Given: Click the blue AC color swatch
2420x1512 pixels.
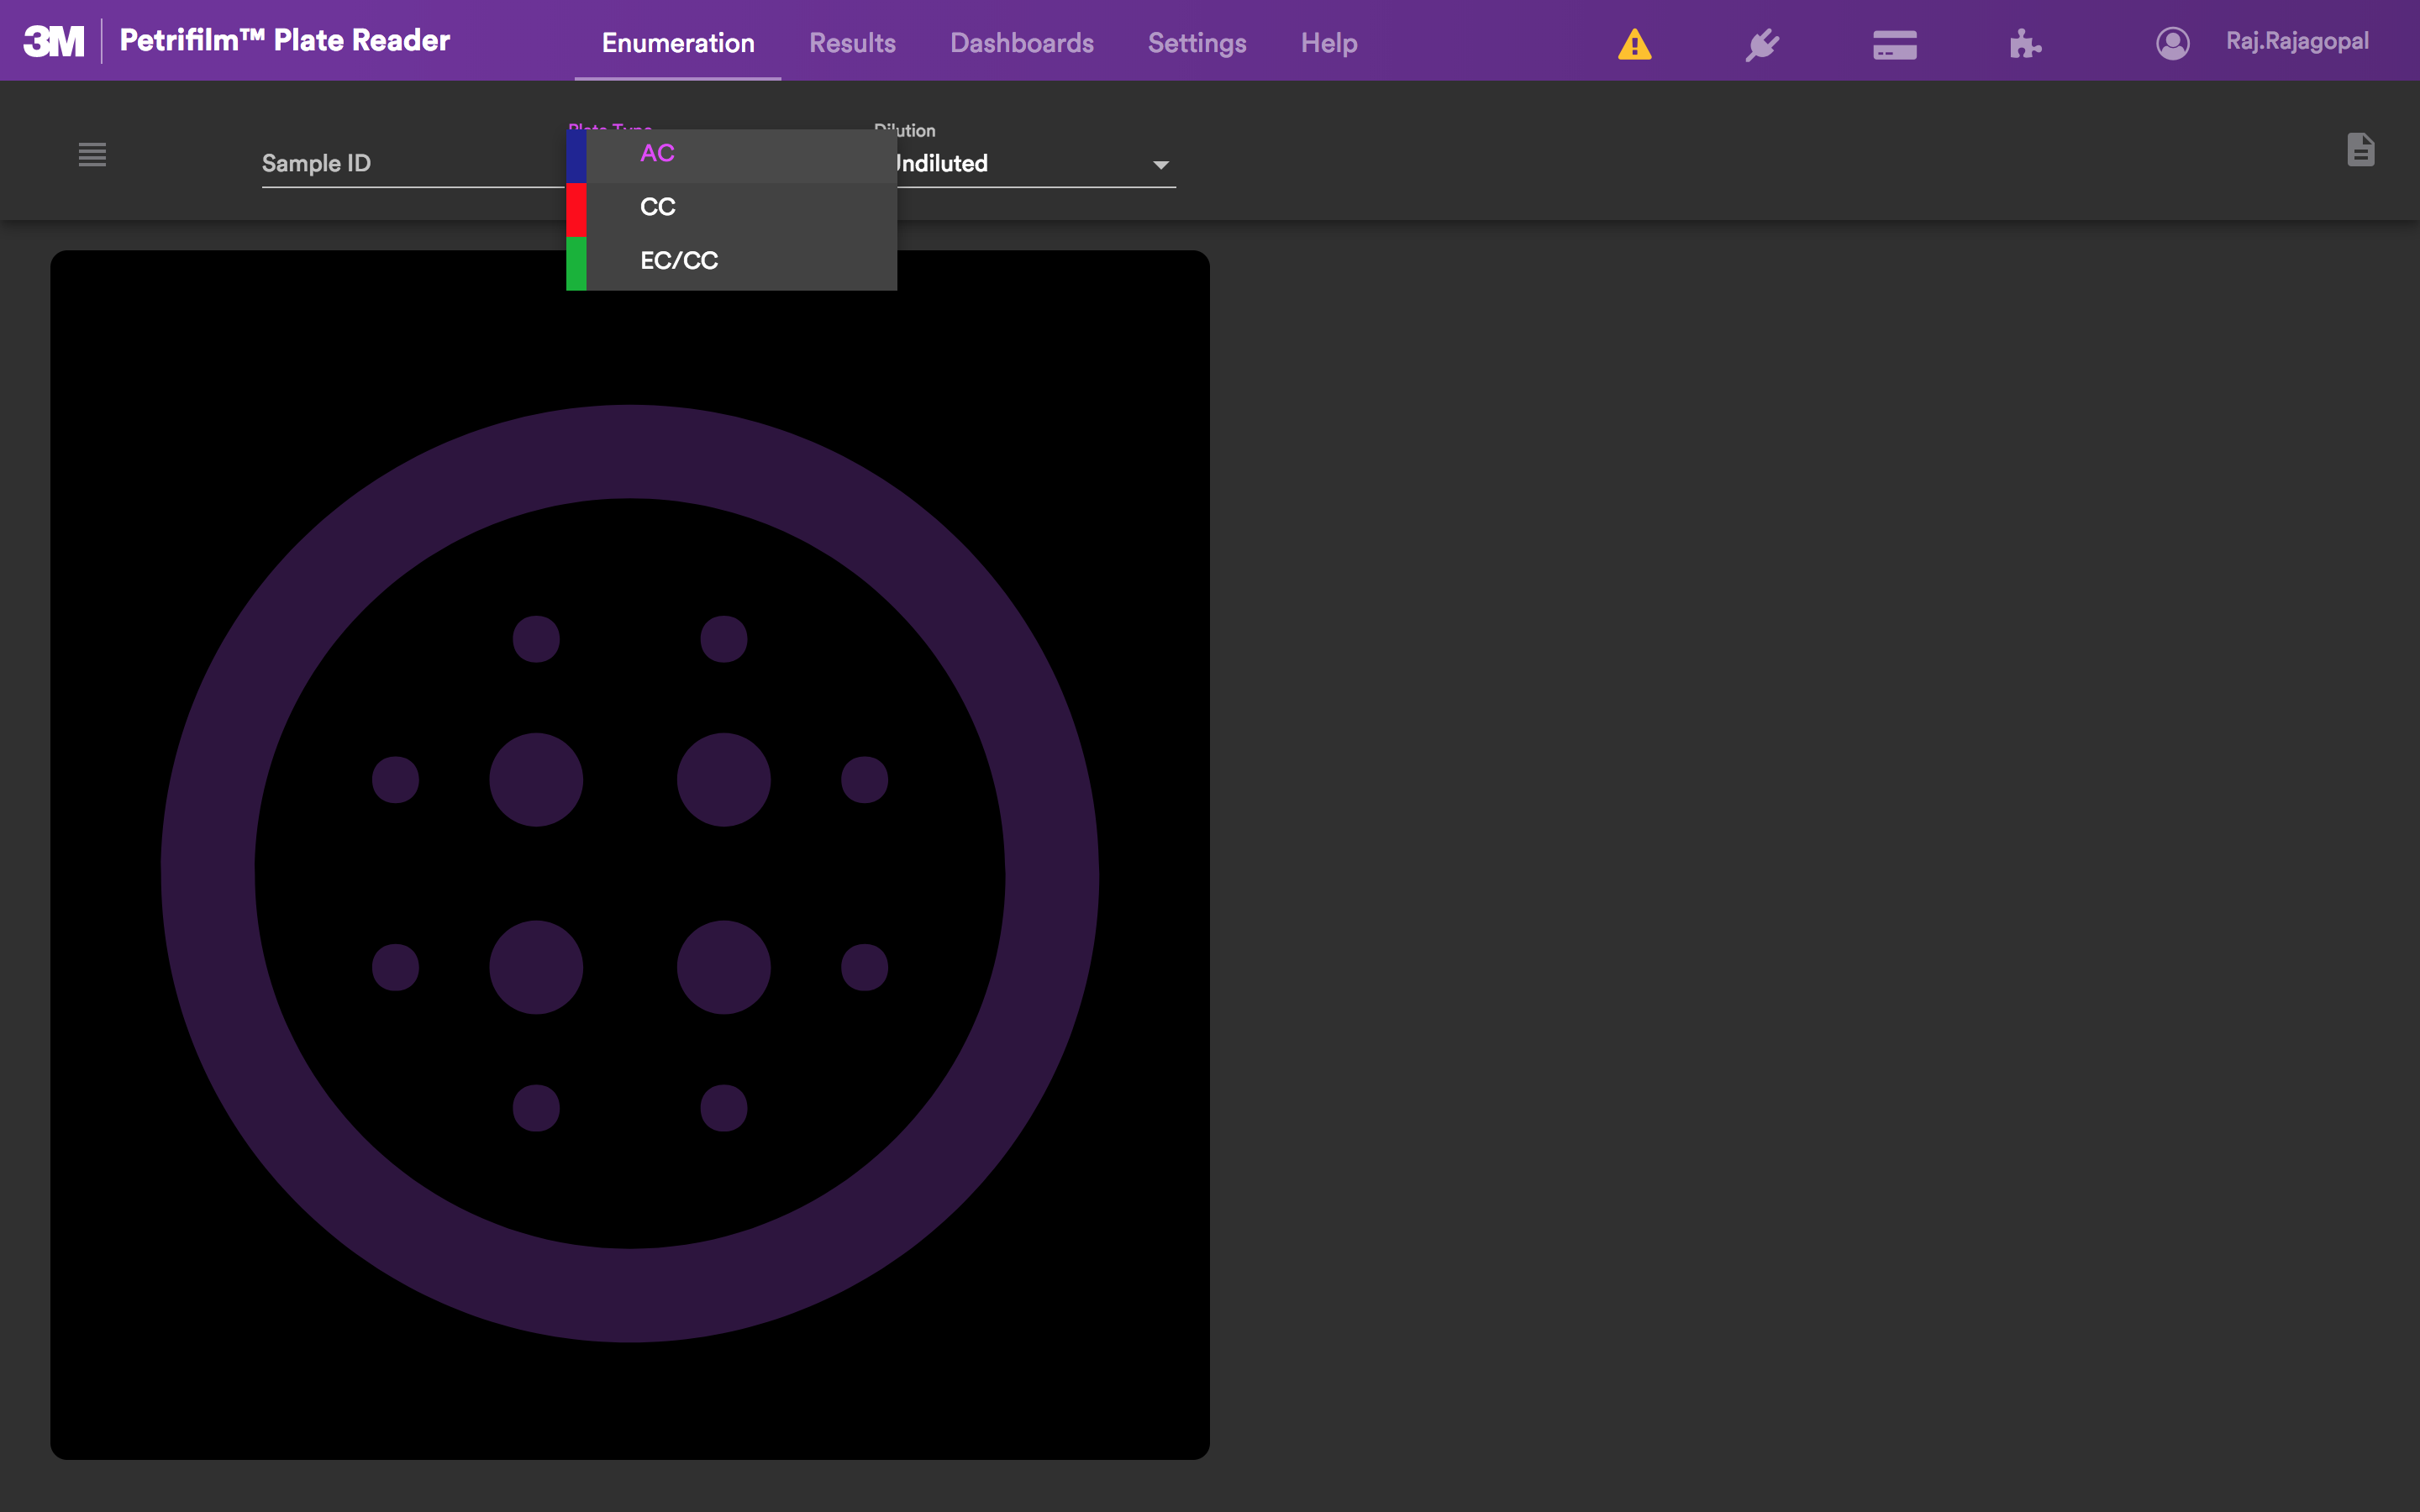Looking at the screenshot, I should [x=576, y=156].
